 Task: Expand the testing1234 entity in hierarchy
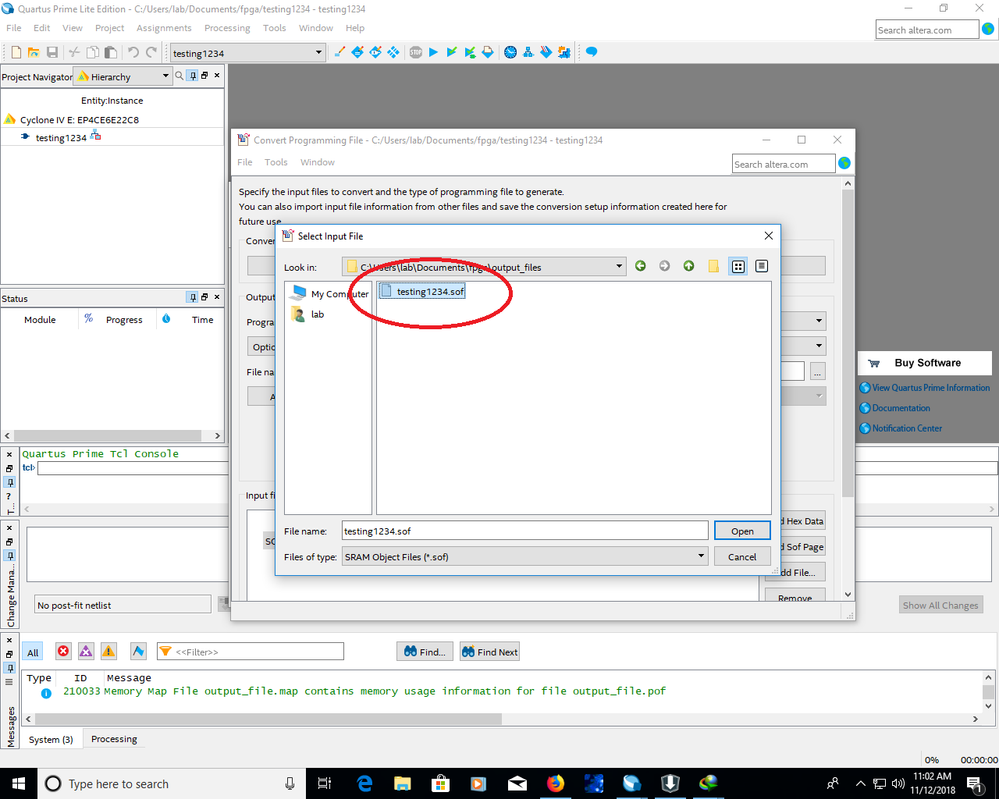(25, 137)
